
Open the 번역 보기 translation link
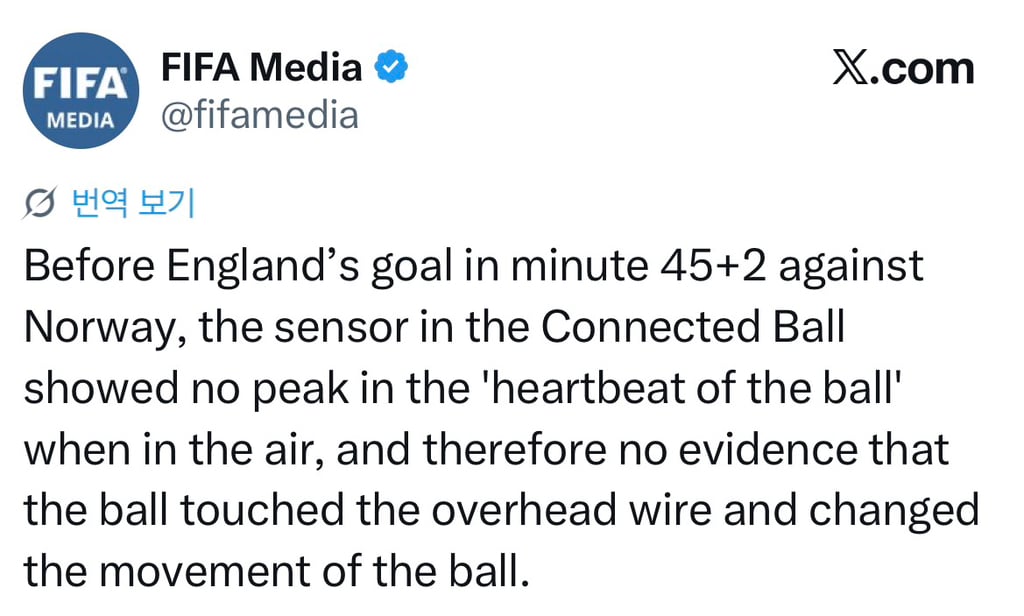click(x=133, y=203)
